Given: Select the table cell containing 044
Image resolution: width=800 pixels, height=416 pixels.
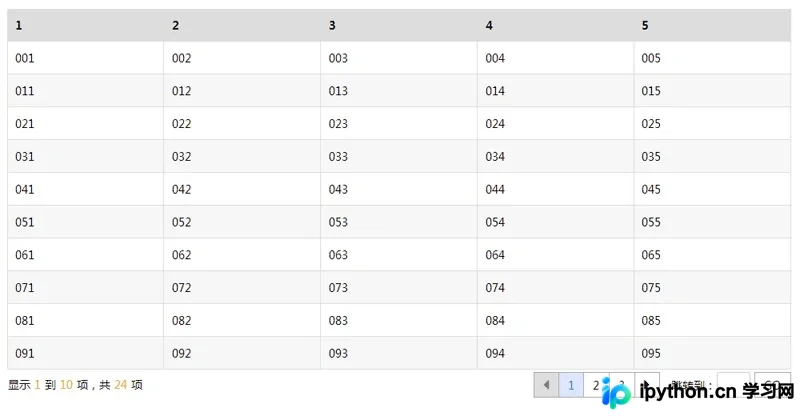Looking at the screenshot, I should [x=556, y=189].
